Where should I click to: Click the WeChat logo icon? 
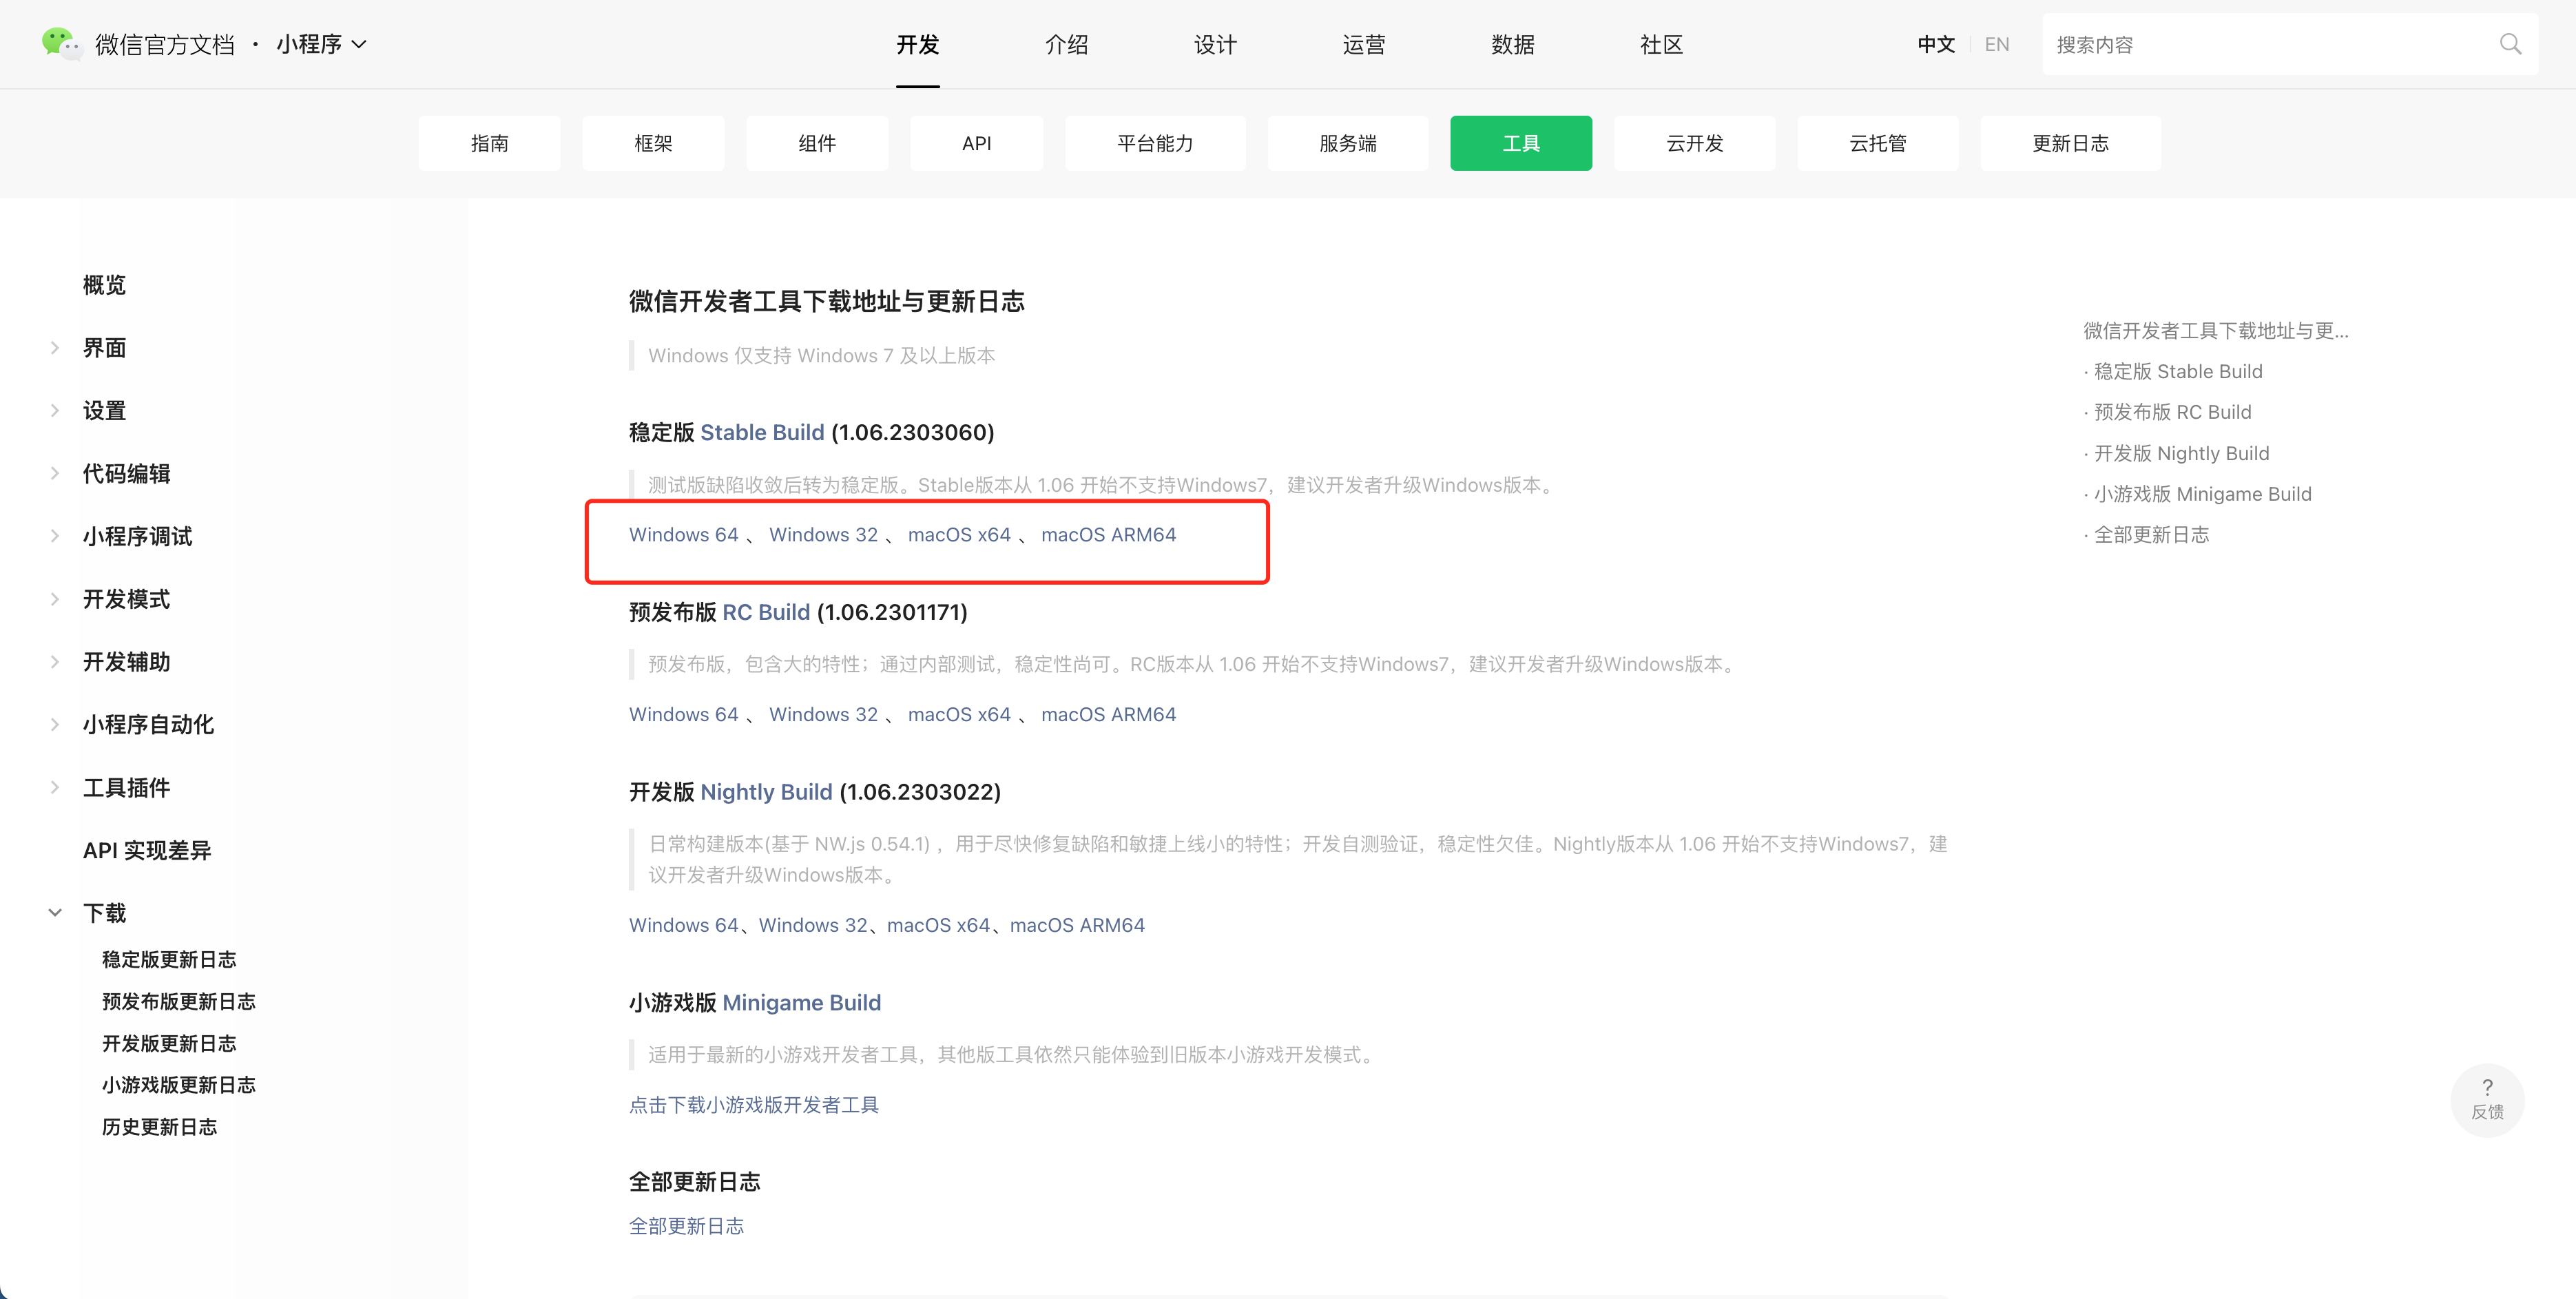61,44
